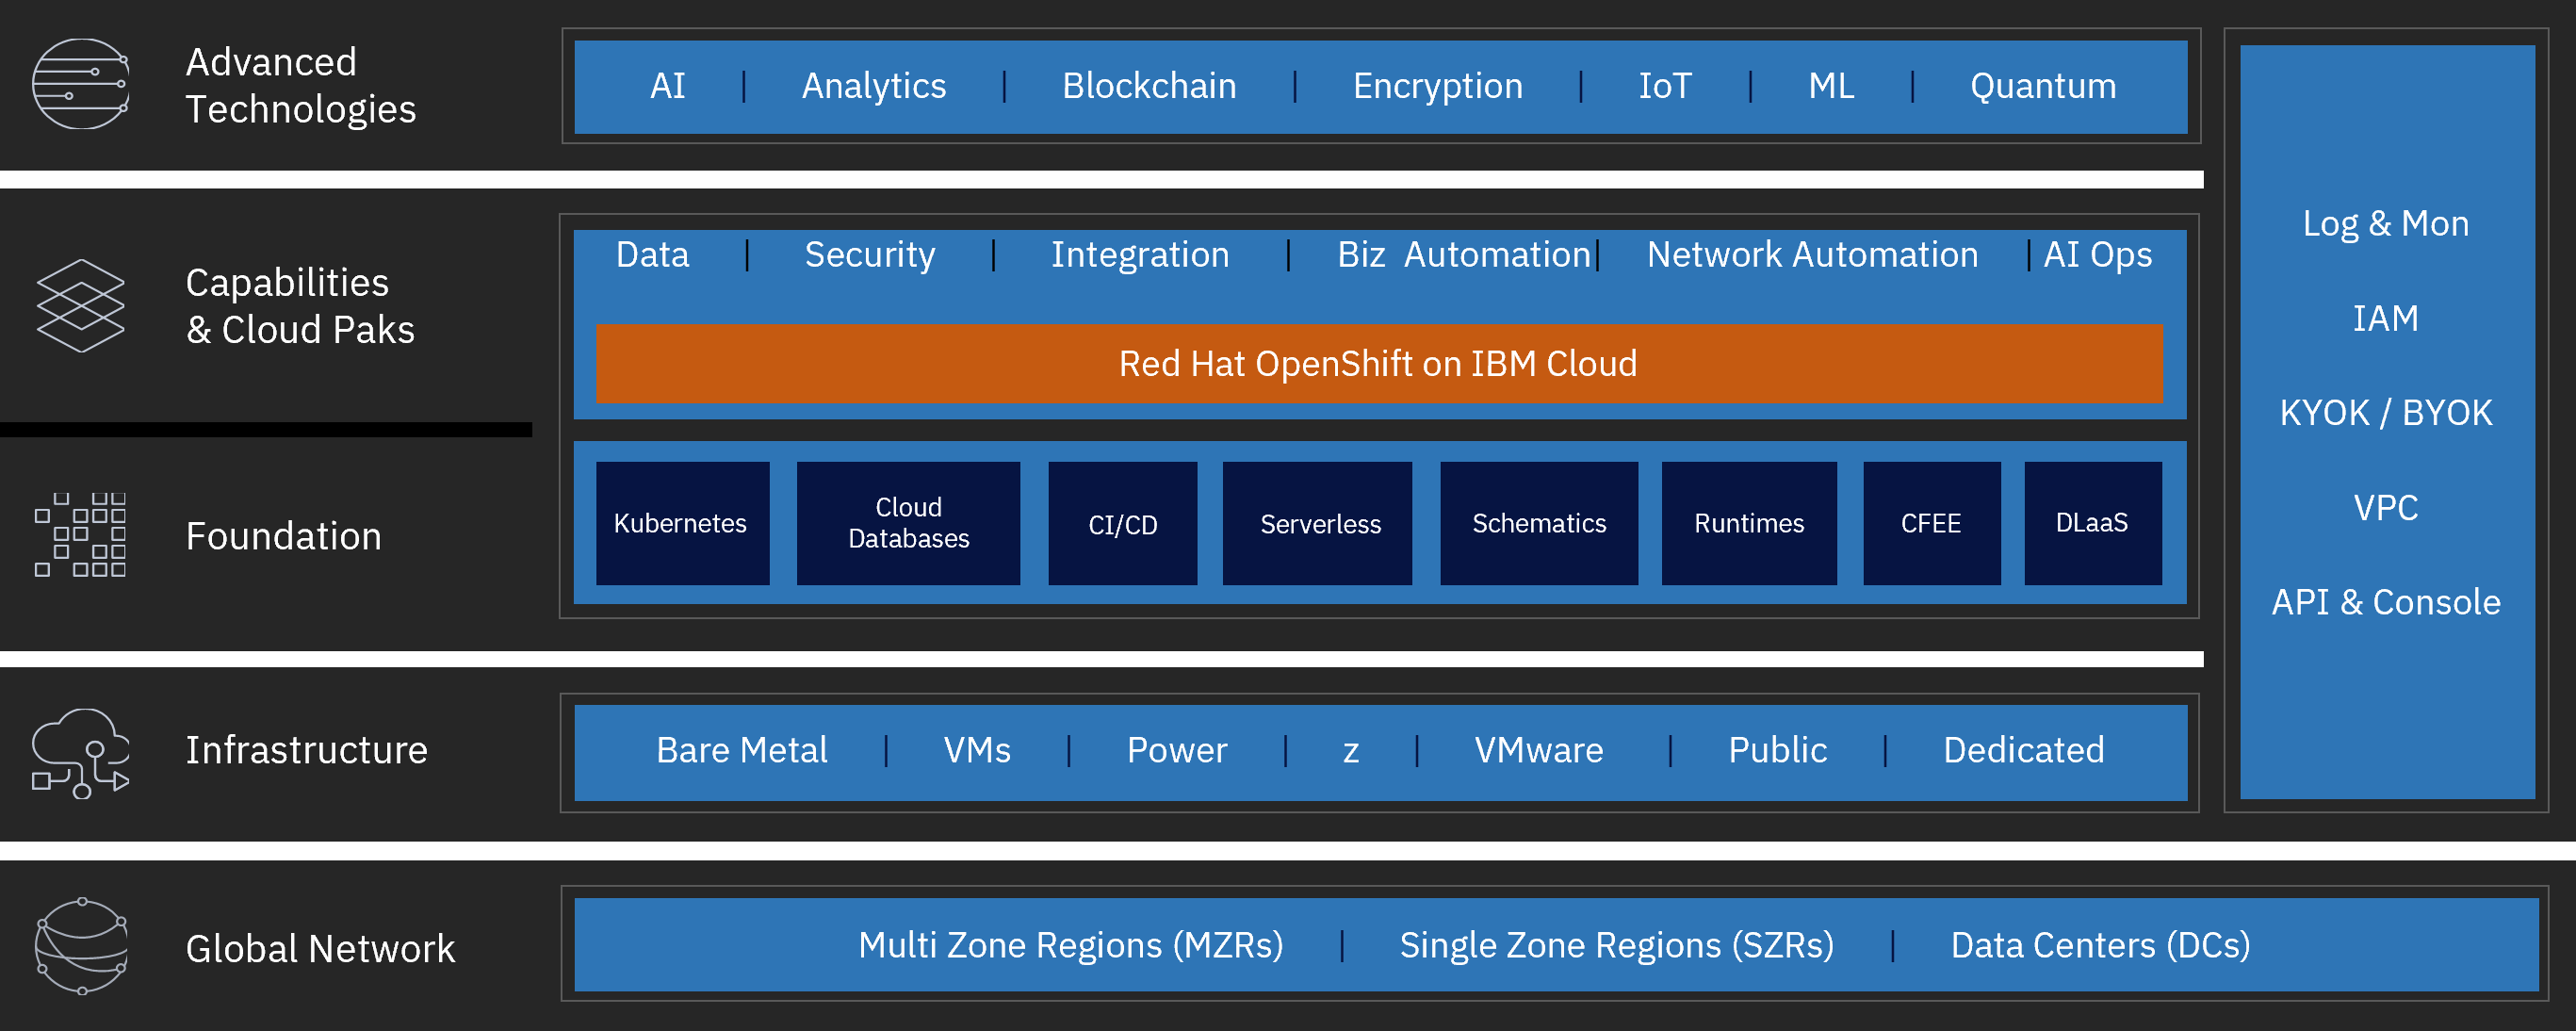Screen dimensions: 2576x1031
Task: Click the 'ML' text
Action: click(x=1831, y=86)
